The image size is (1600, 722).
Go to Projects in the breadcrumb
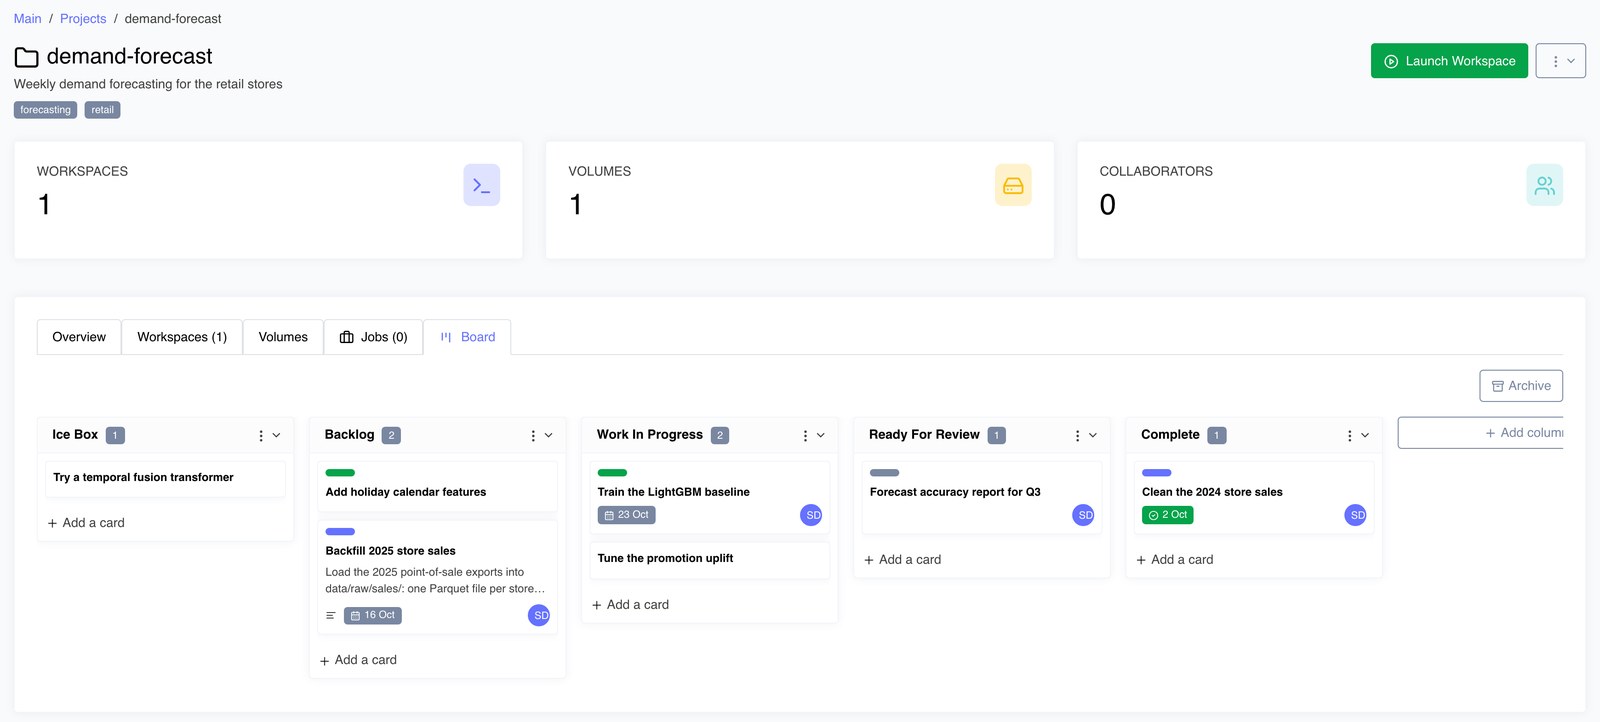pos(83,19)
